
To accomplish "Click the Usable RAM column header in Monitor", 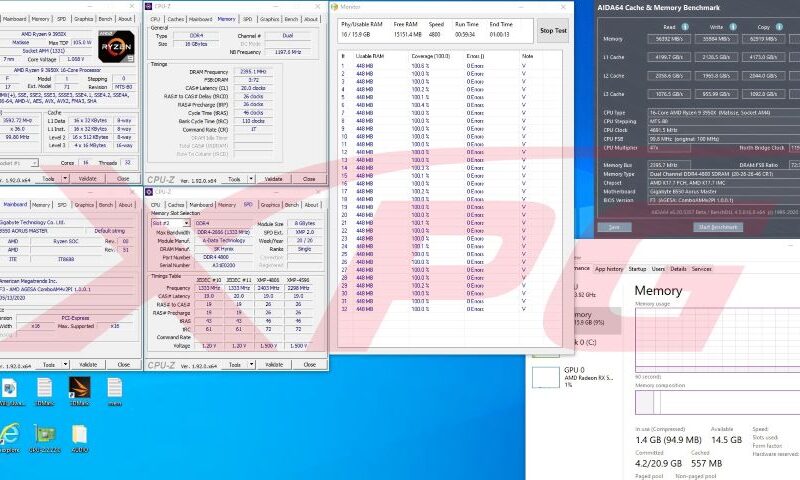I will coord(370,56).
